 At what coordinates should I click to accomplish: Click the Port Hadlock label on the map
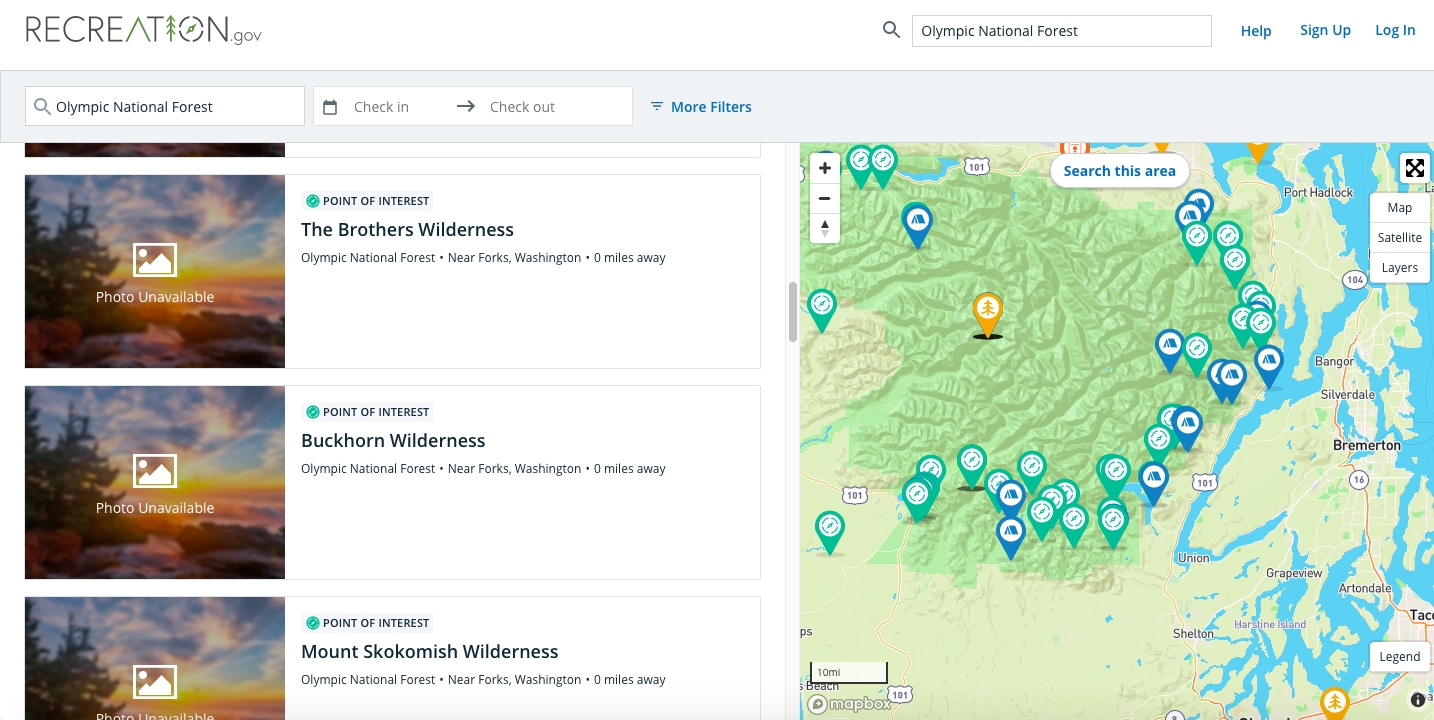[x=1318, y=192]
